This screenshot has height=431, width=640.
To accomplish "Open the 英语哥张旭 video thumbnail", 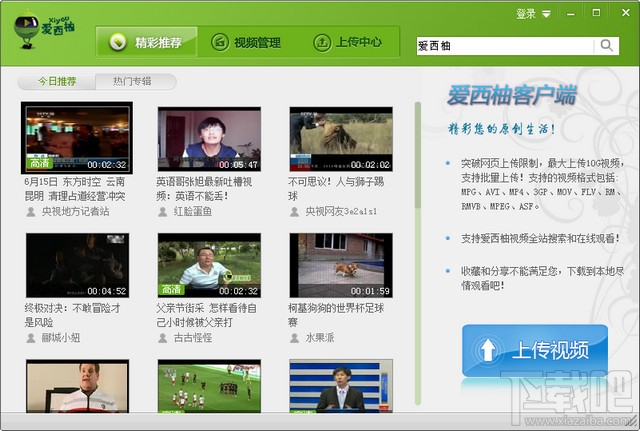I will [209, 139].
